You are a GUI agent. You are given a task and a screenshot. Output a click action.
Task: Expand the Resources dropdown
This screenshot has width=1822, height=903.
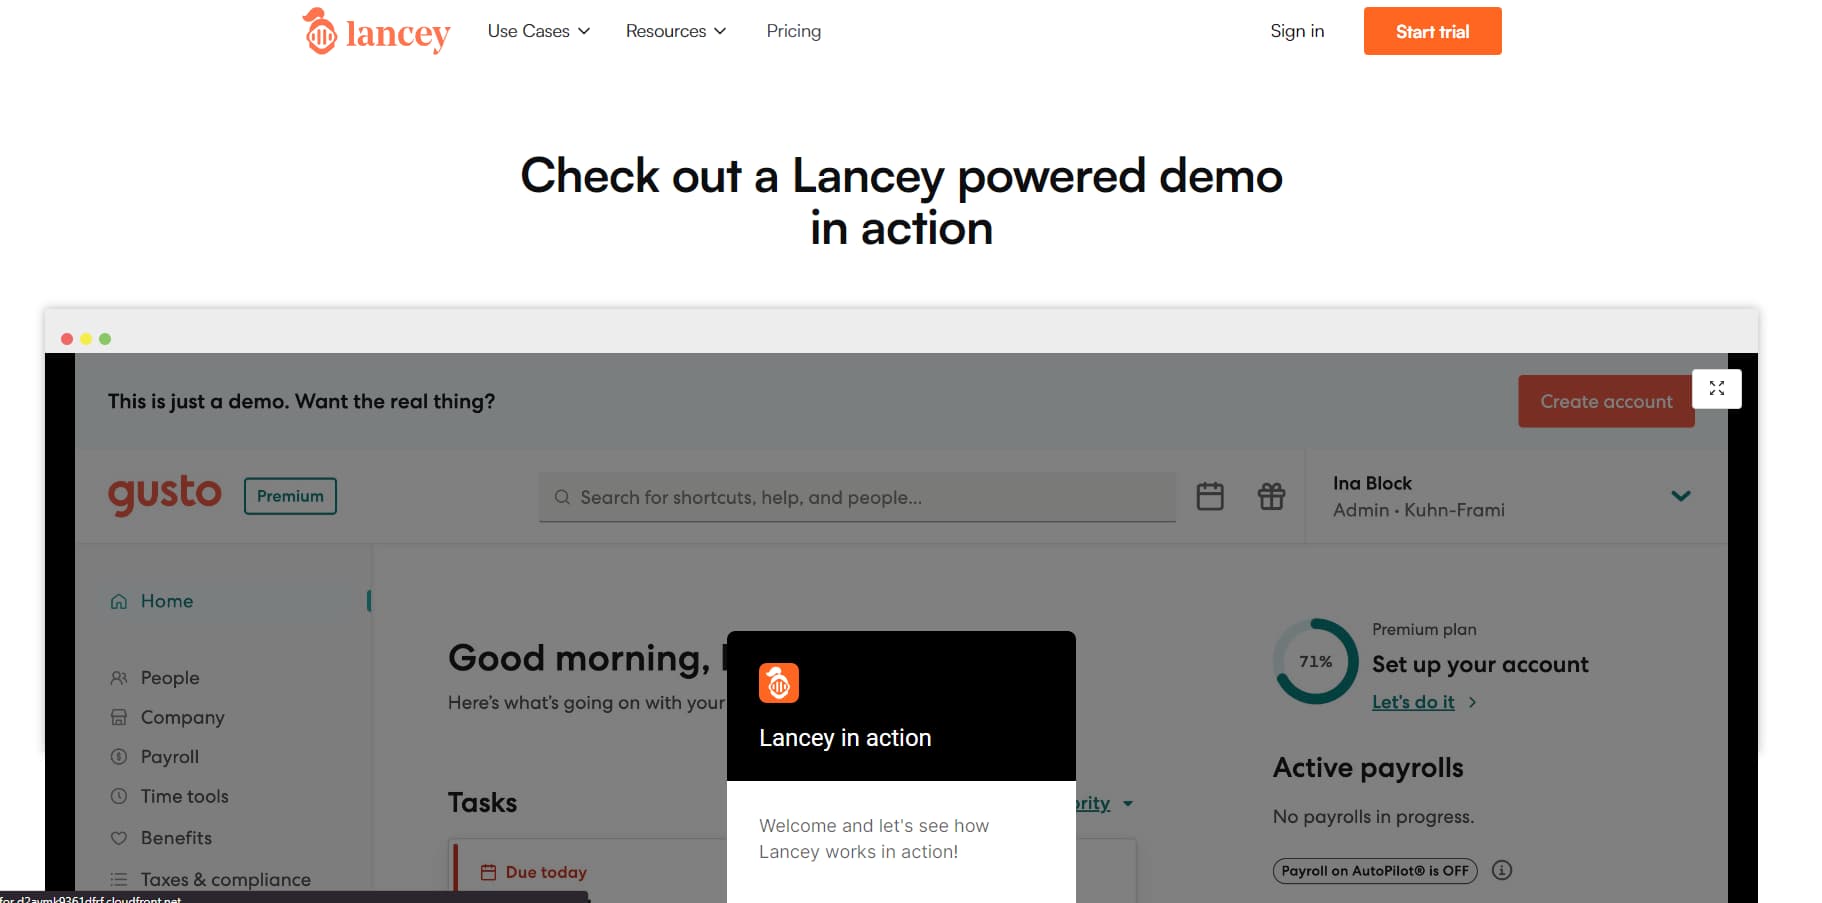[x=675, y=31]
